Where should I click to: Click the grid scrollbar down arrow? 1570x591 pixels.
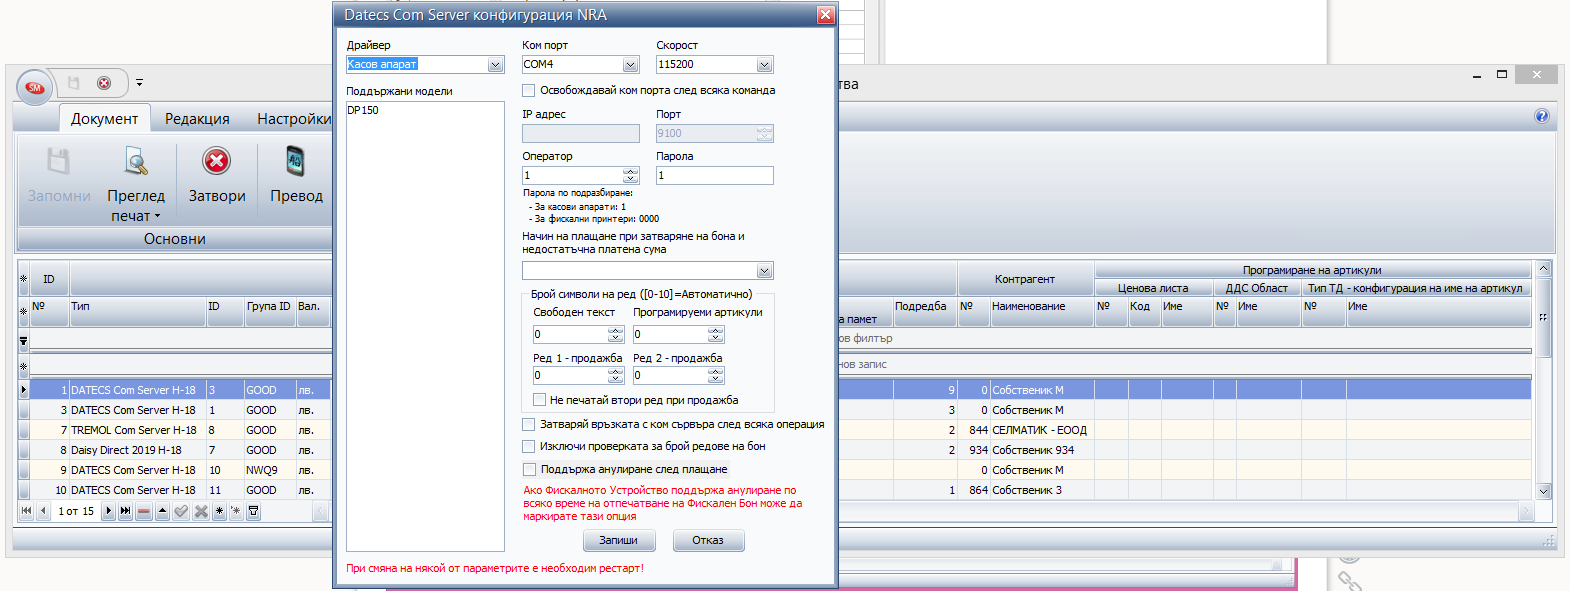[1543, 491]
